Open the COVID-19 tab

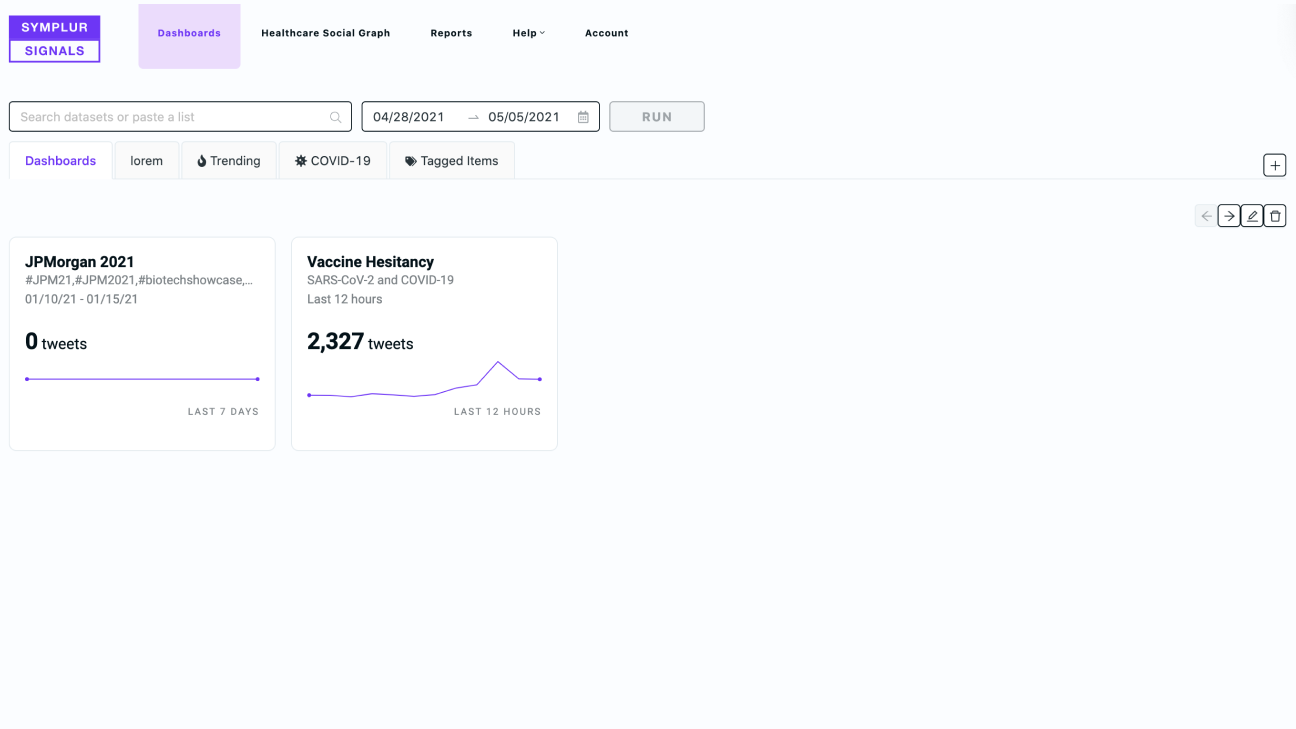(333, 161)
